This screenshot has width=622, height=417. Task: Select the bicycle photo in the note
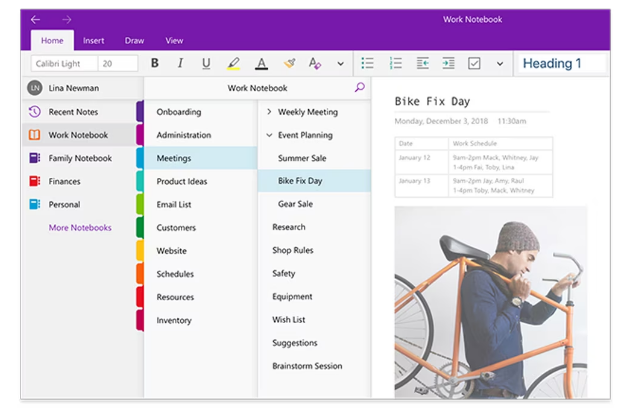point(491,302)
